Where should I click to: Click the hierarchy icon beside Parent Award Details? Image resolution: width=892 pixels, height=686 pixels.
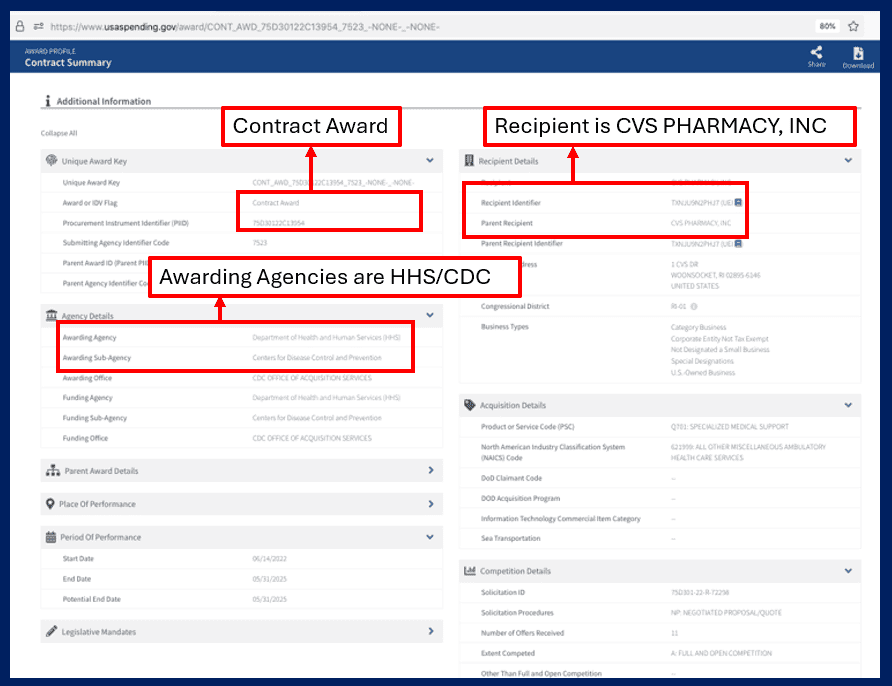click(53, 470)
